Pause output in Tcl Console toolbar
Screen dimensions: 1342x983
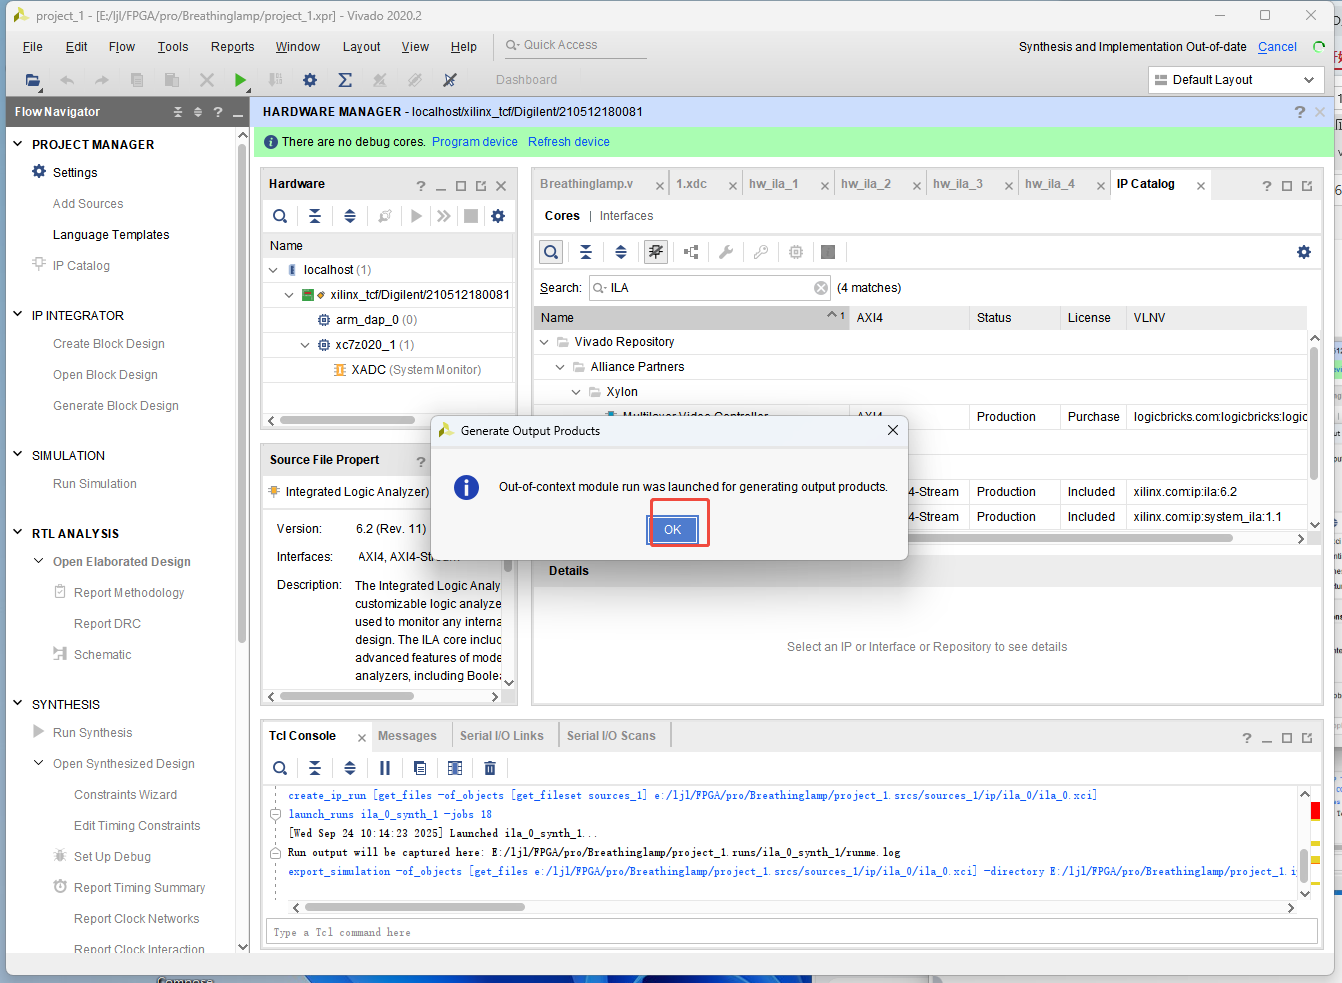[x=385, y=768]
